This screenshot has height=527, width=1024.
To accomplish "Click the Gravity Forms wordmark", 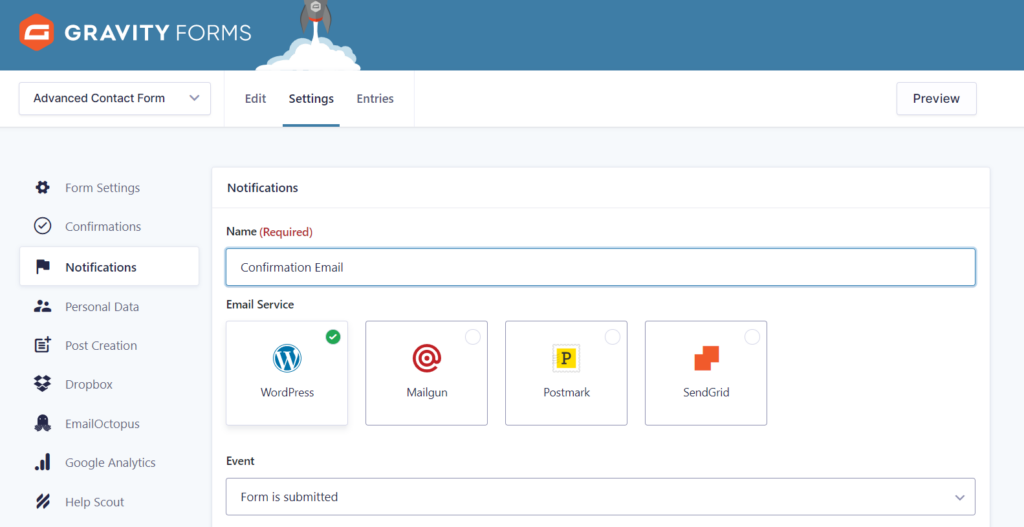I will coord(157,33).
